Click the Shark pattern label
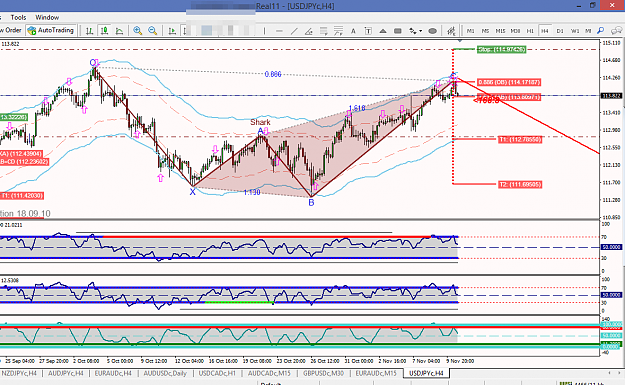This screenshot has width=625, height=385. pos(260,122)
